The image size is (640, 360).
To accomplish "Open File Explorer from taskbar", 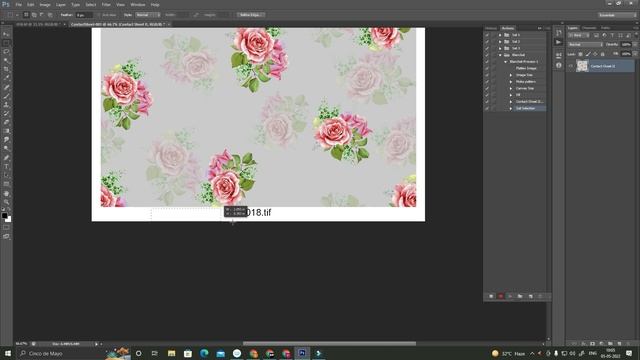I will click(171, 353).
